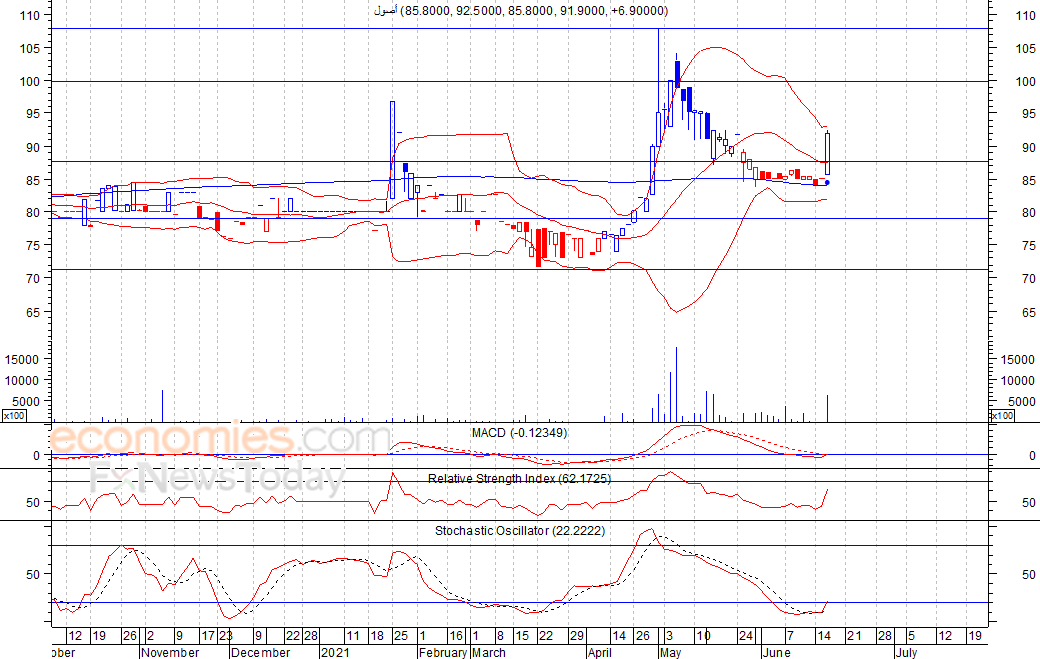This screenshot has height=659, width=1040.
Task: Click the July month label on time axis
Action: [907, 652]
